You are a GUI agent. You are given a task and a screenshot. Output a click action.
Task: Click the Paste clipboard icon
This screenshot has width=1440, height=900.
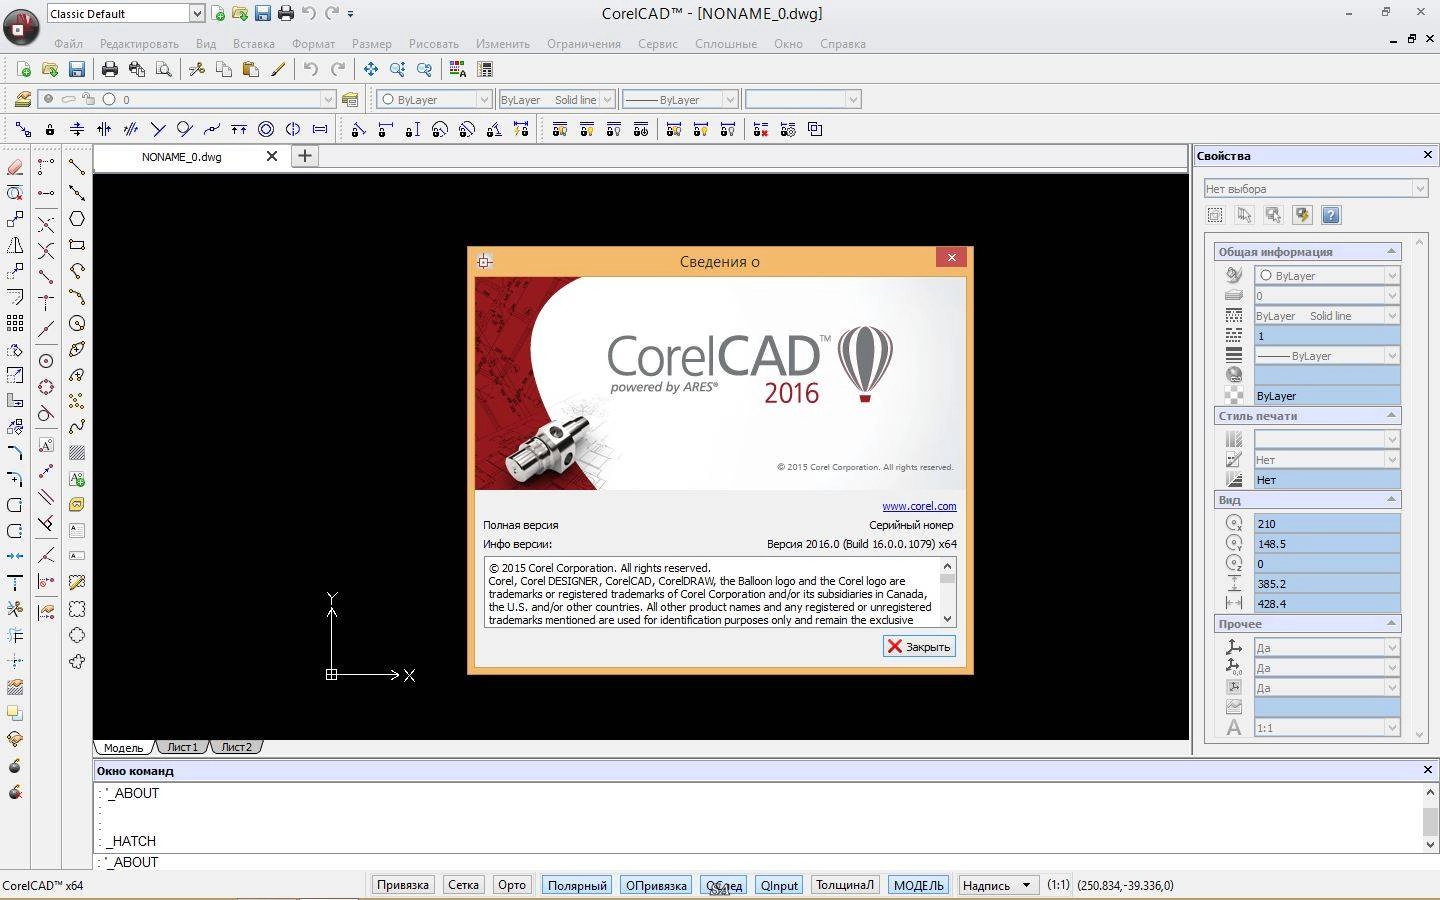[x=251, y=69]
